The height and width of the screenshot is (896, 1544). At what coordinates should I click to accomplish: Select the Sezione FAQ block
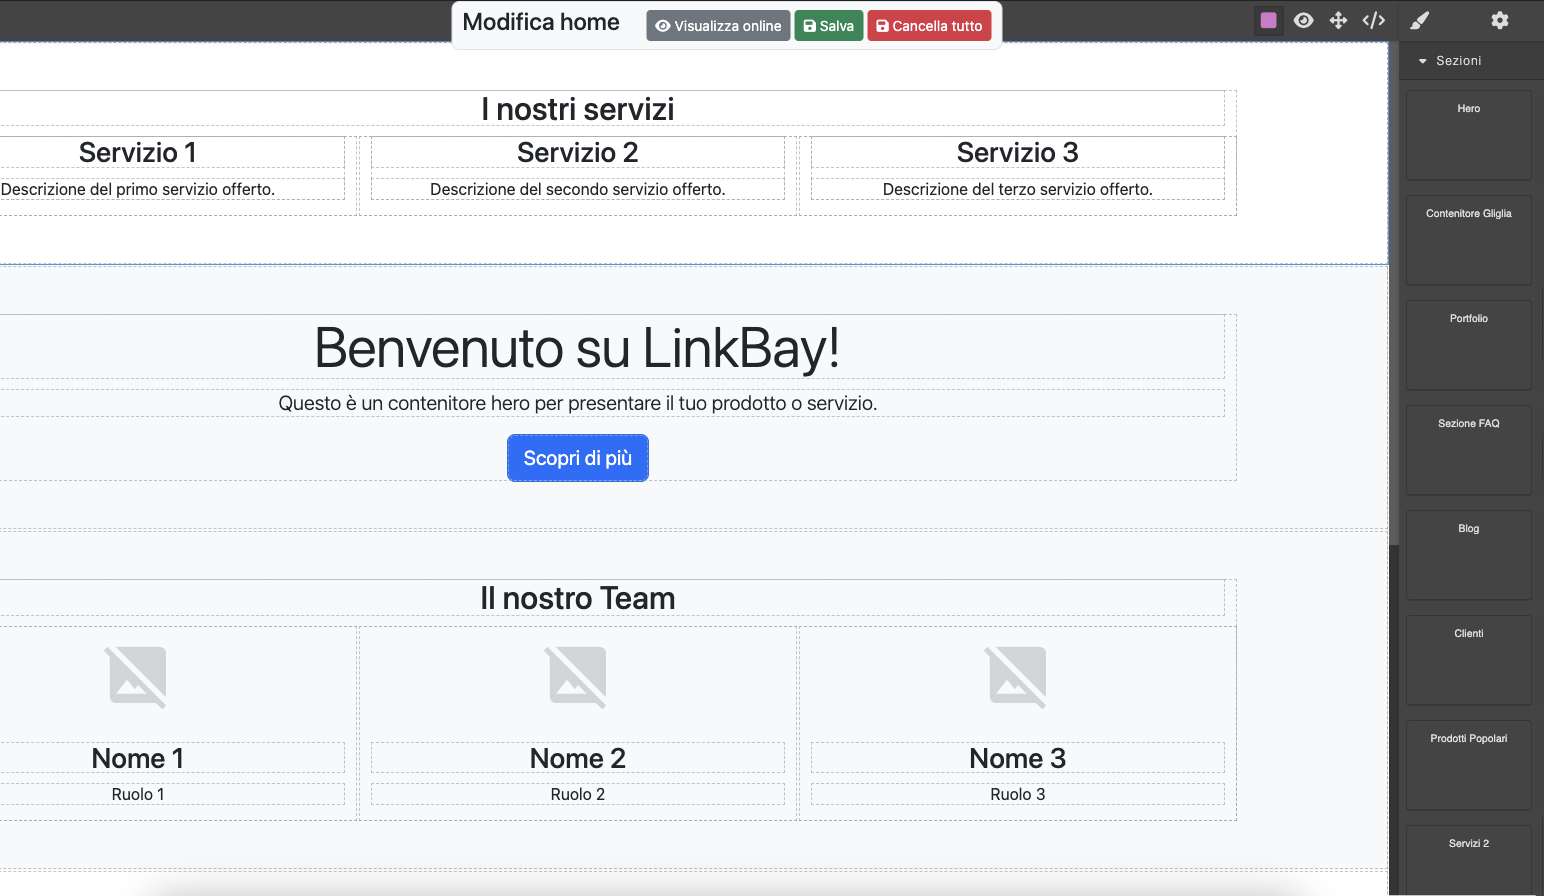[x=1468, y=450]
